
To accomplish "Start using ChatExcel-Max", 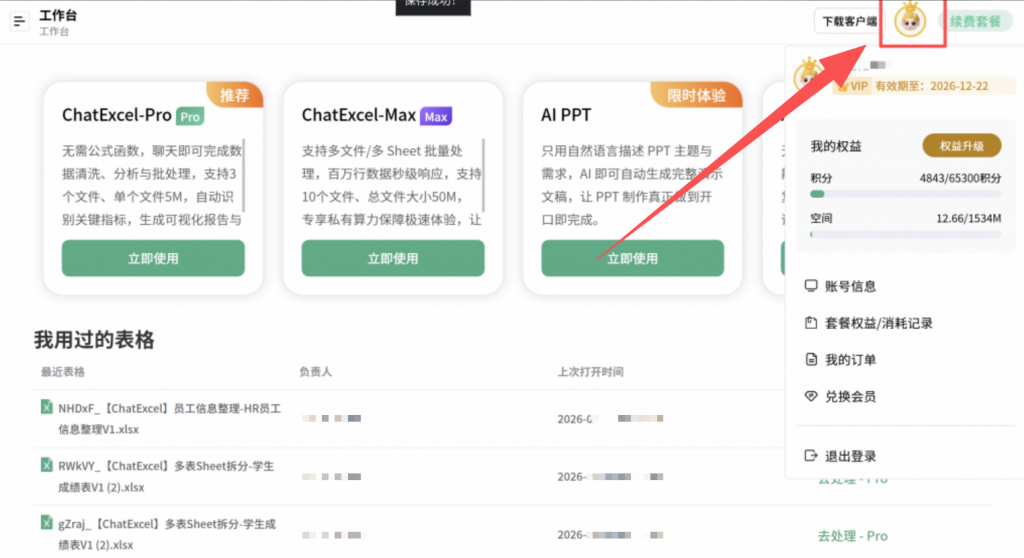I will (393, 258).
